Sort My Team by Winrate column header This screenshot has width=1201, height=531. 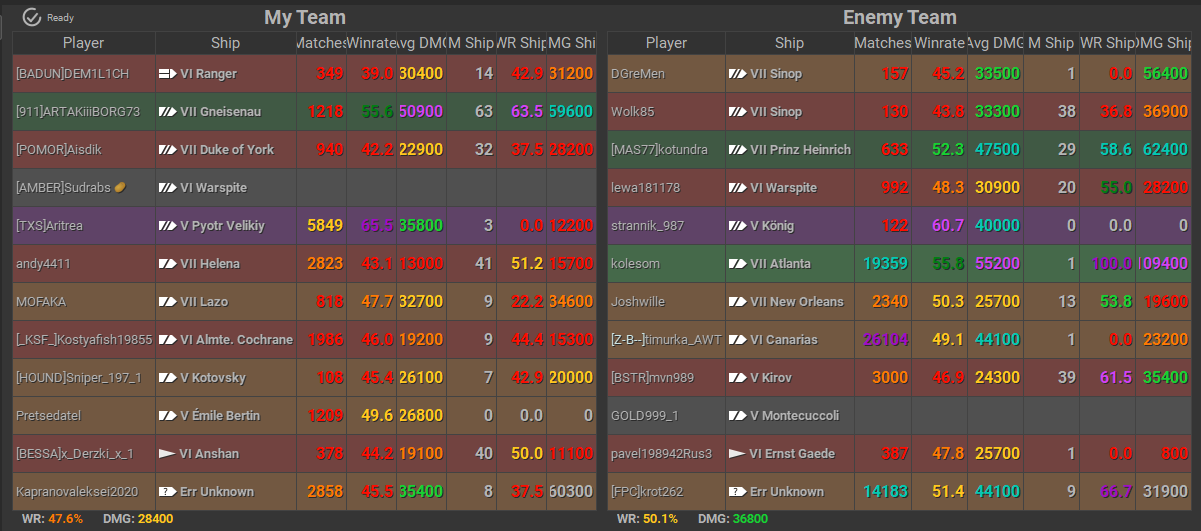pos(371,43)
